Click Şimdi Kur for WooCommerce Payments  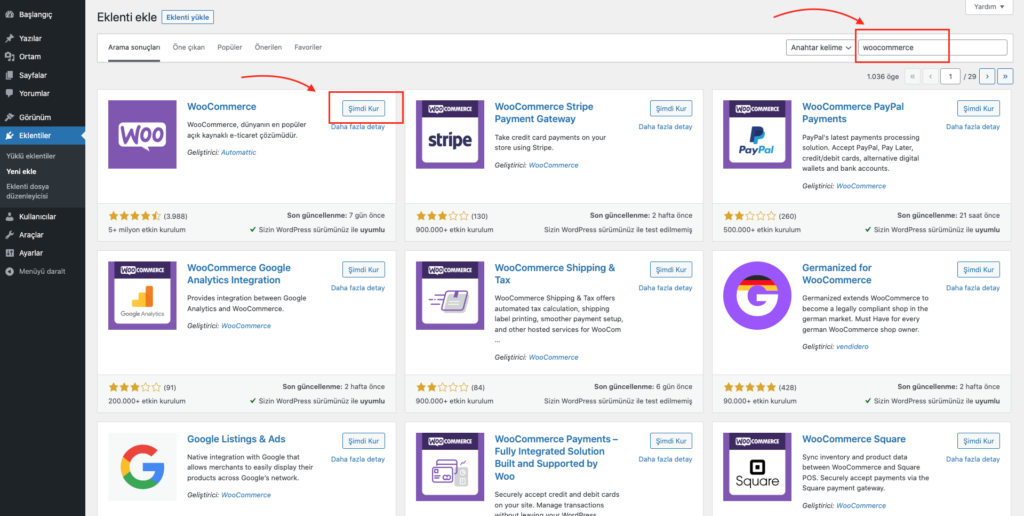tap(671, 441)
